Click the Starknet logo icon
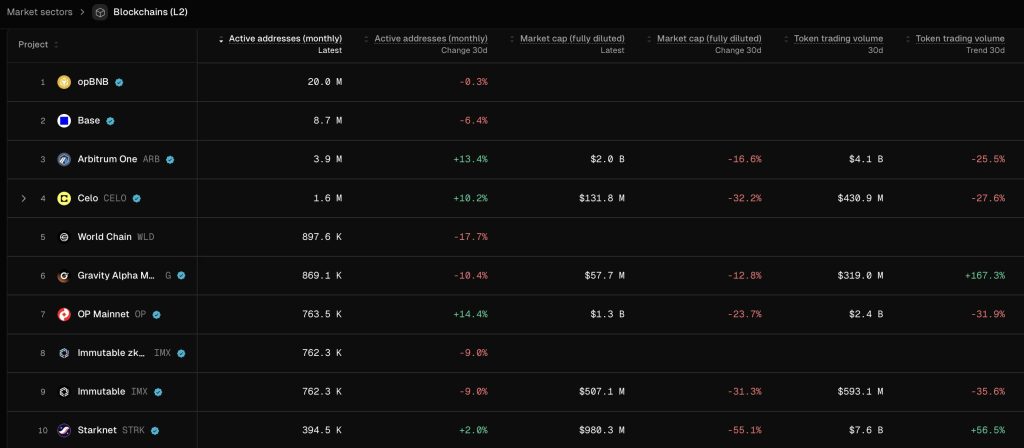This screenshot has width=1024, height=448. 64,430
